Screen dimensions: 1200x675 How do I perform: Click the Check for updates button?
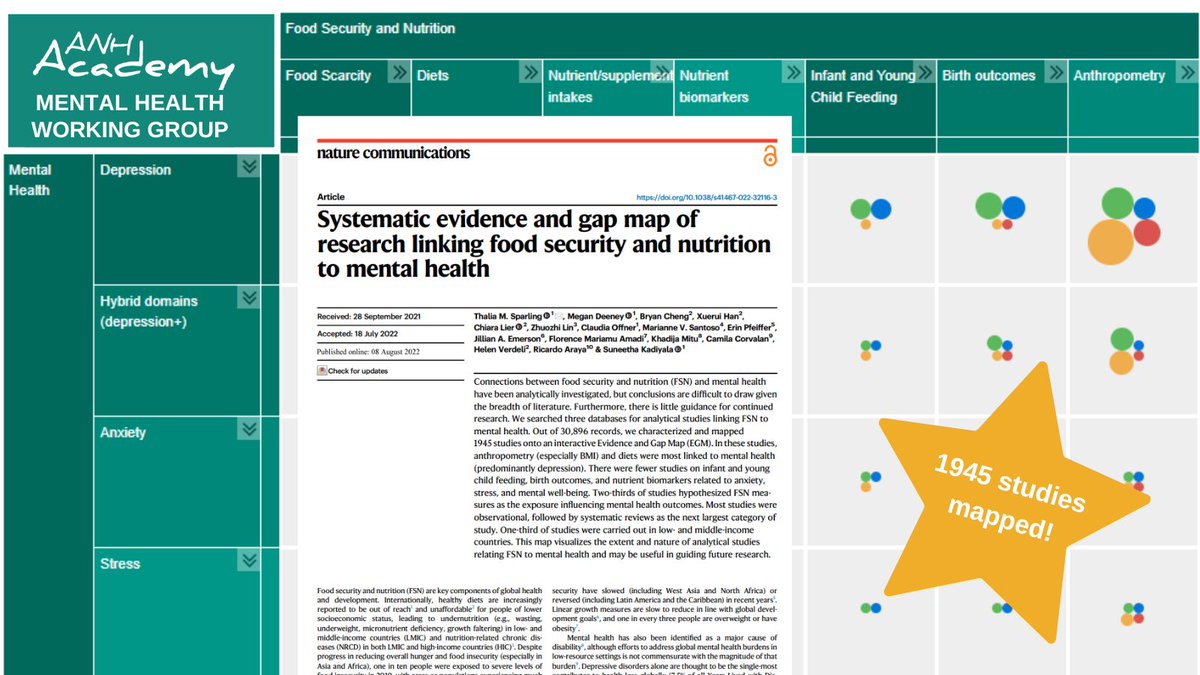(x=352, y=371)
